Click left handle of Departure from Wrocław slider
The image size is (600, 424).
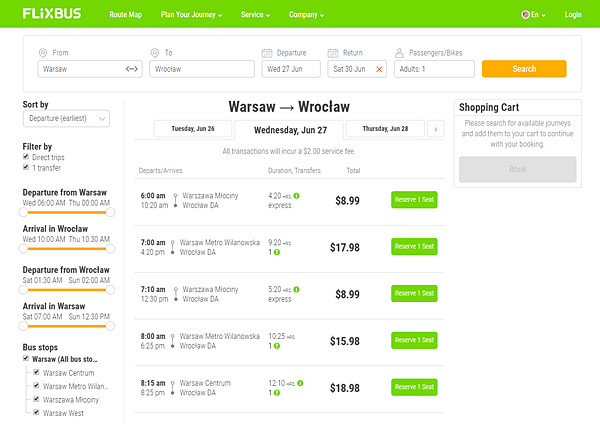pyautogui.click(x=23, y=290)
